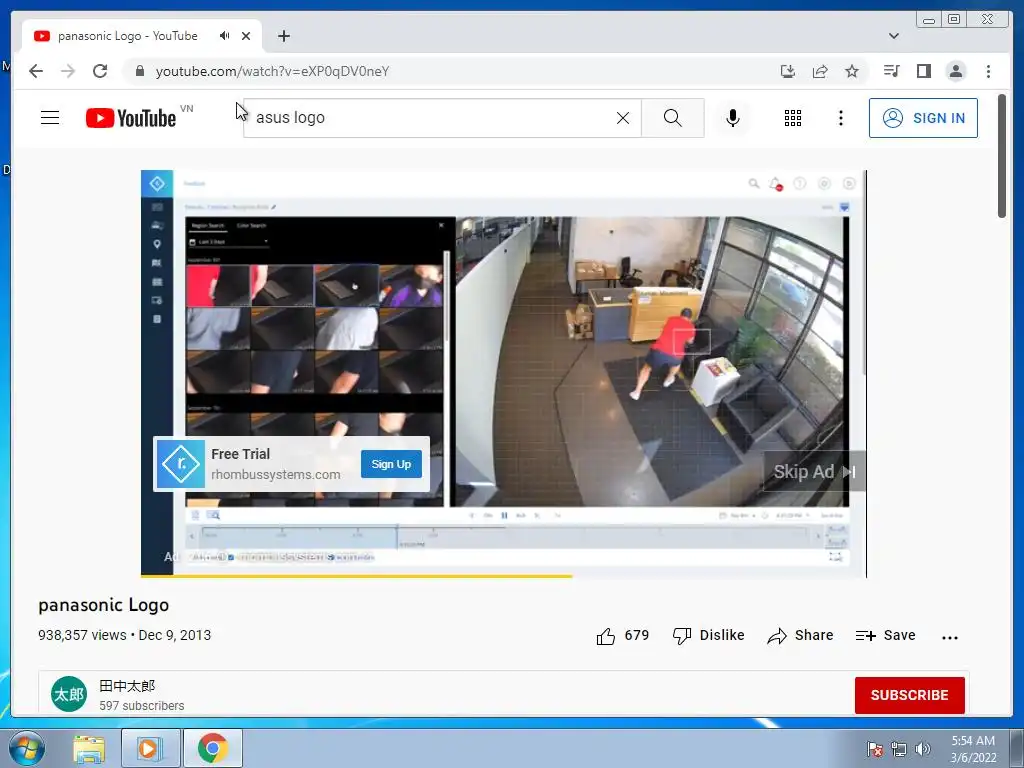Screen dimensions: 1024x768
Task: Click the '597 subscribers' text
Action: point(142,706)
